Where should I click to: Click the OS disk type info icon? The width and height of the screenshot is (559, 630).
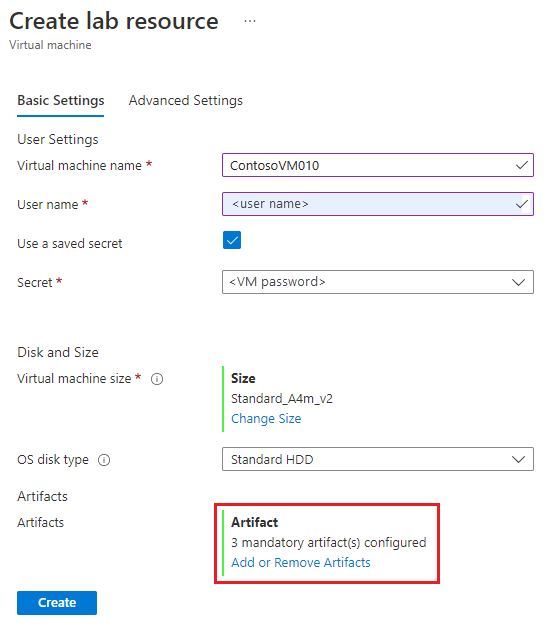[104, 460]
